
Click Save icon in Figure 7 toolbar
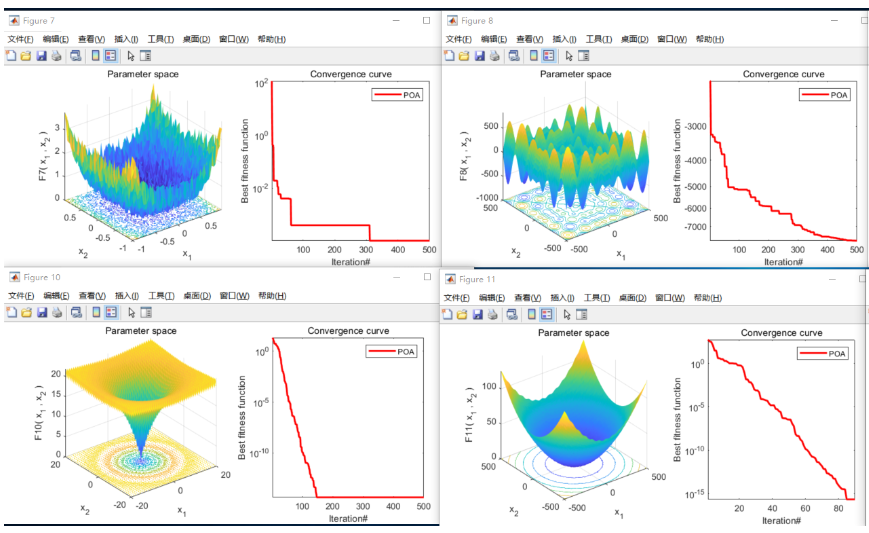tap(42, 56)
